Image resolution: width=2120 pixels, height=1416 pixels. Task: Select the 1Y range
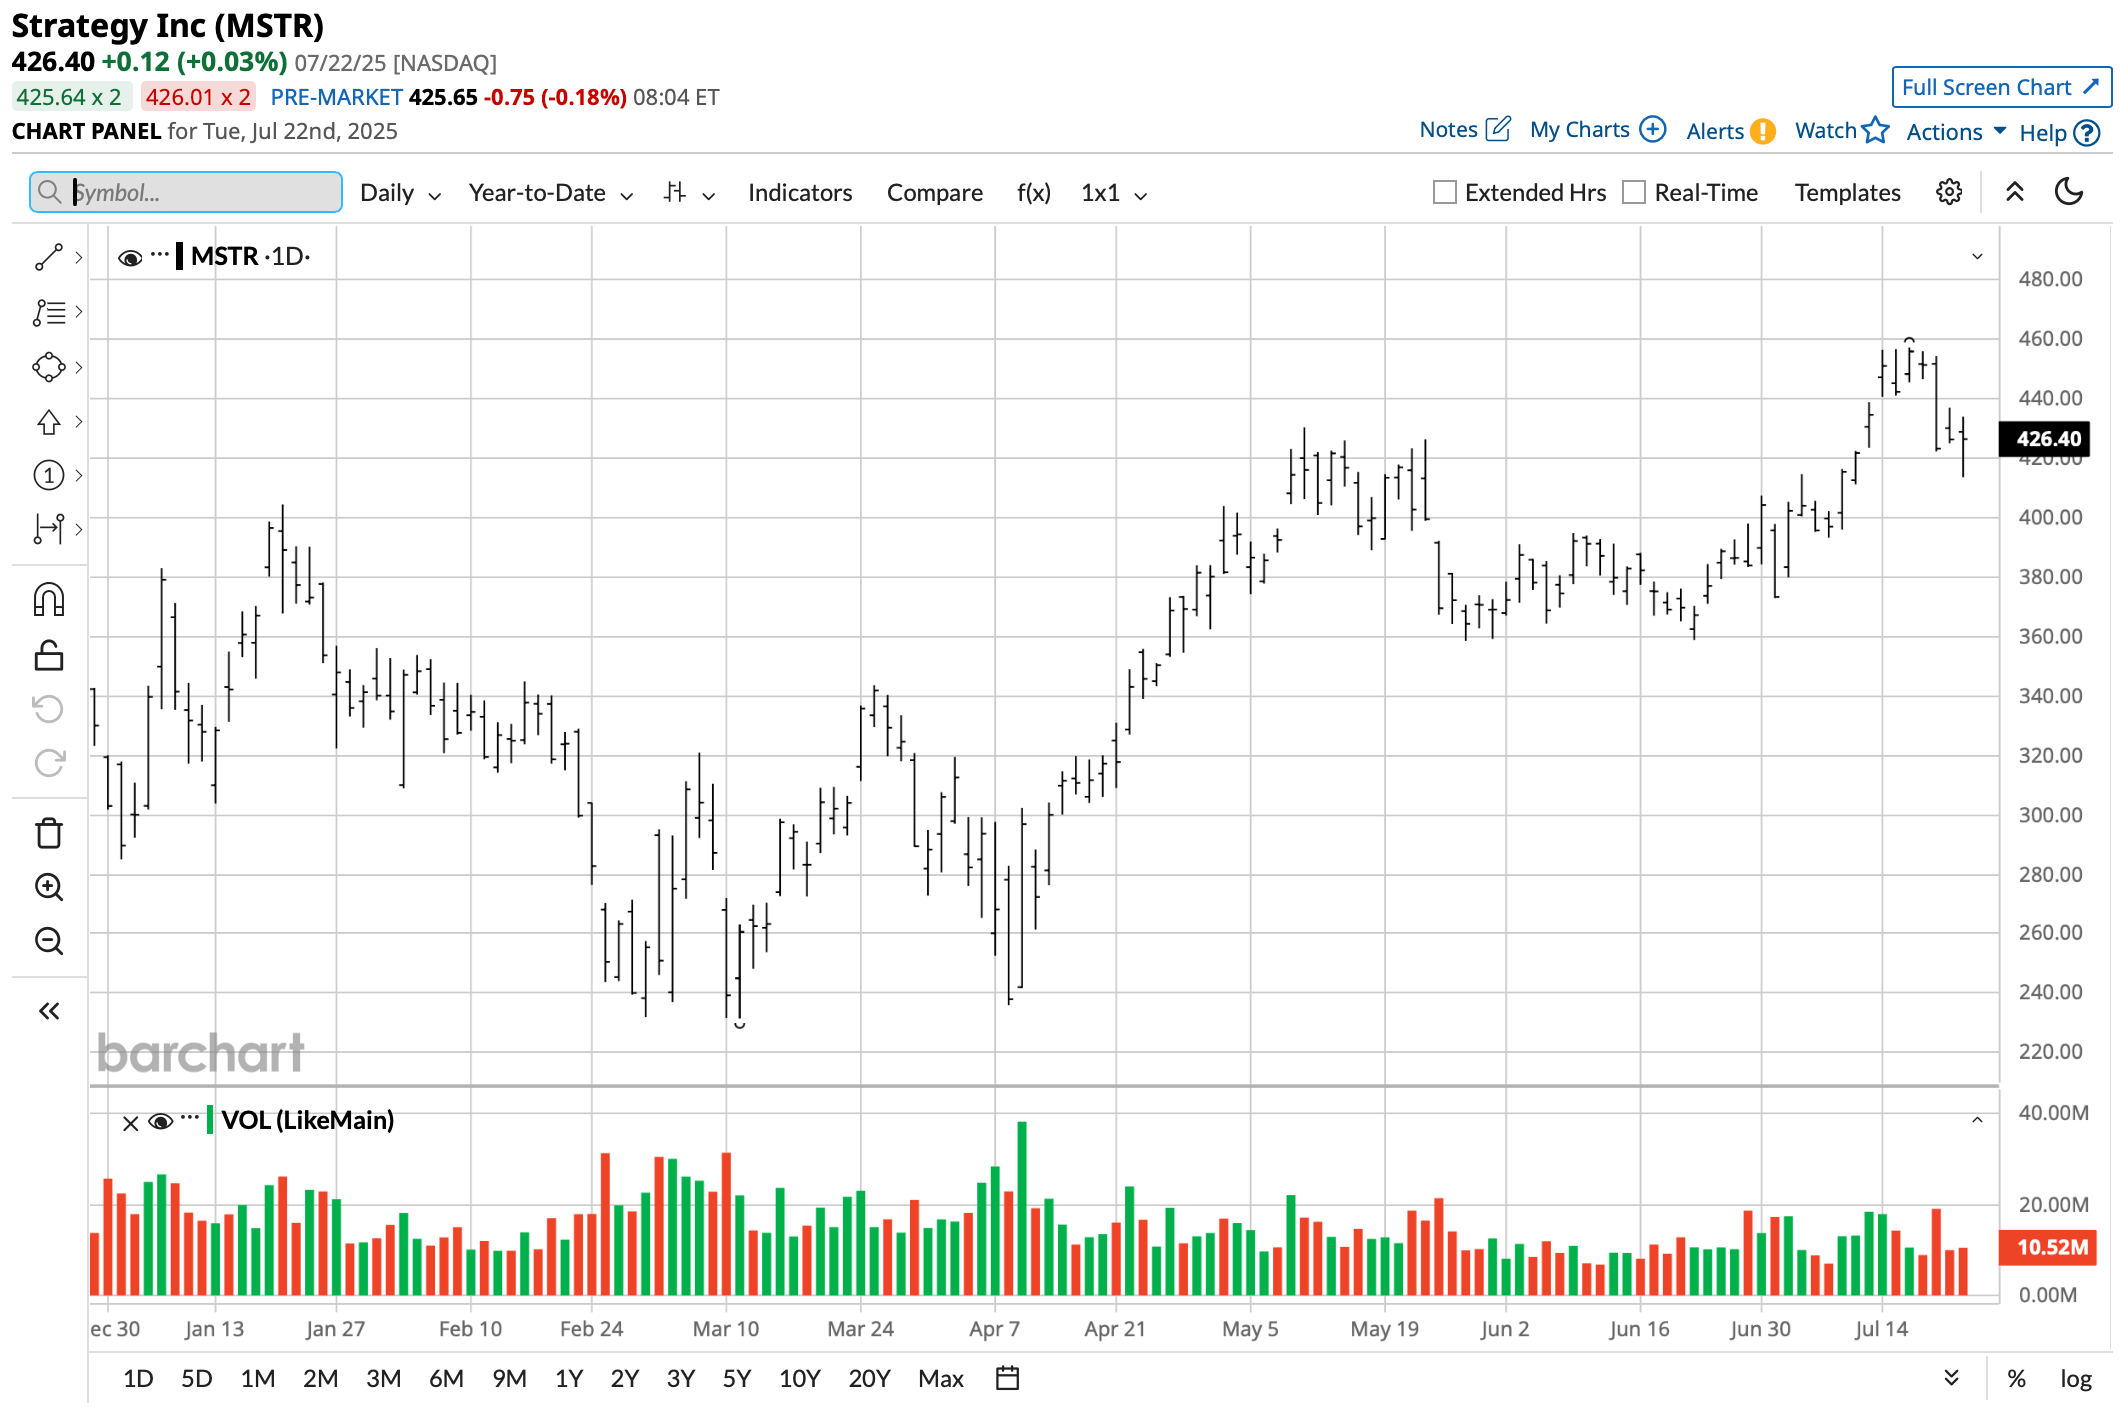[568, 1379]
